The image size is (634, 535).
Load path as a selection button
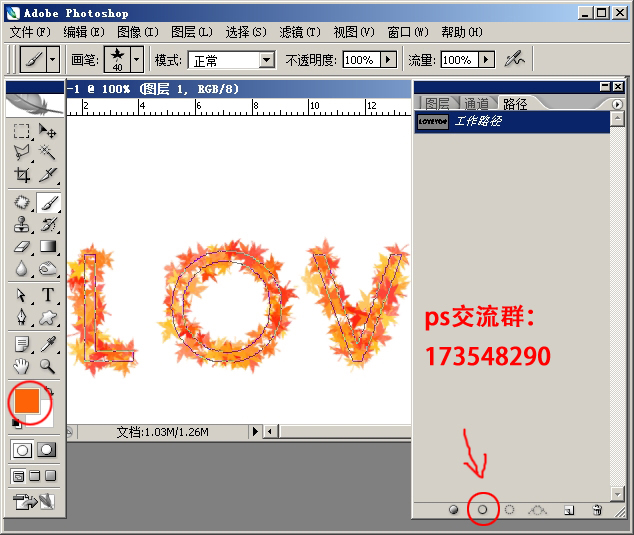509,510
